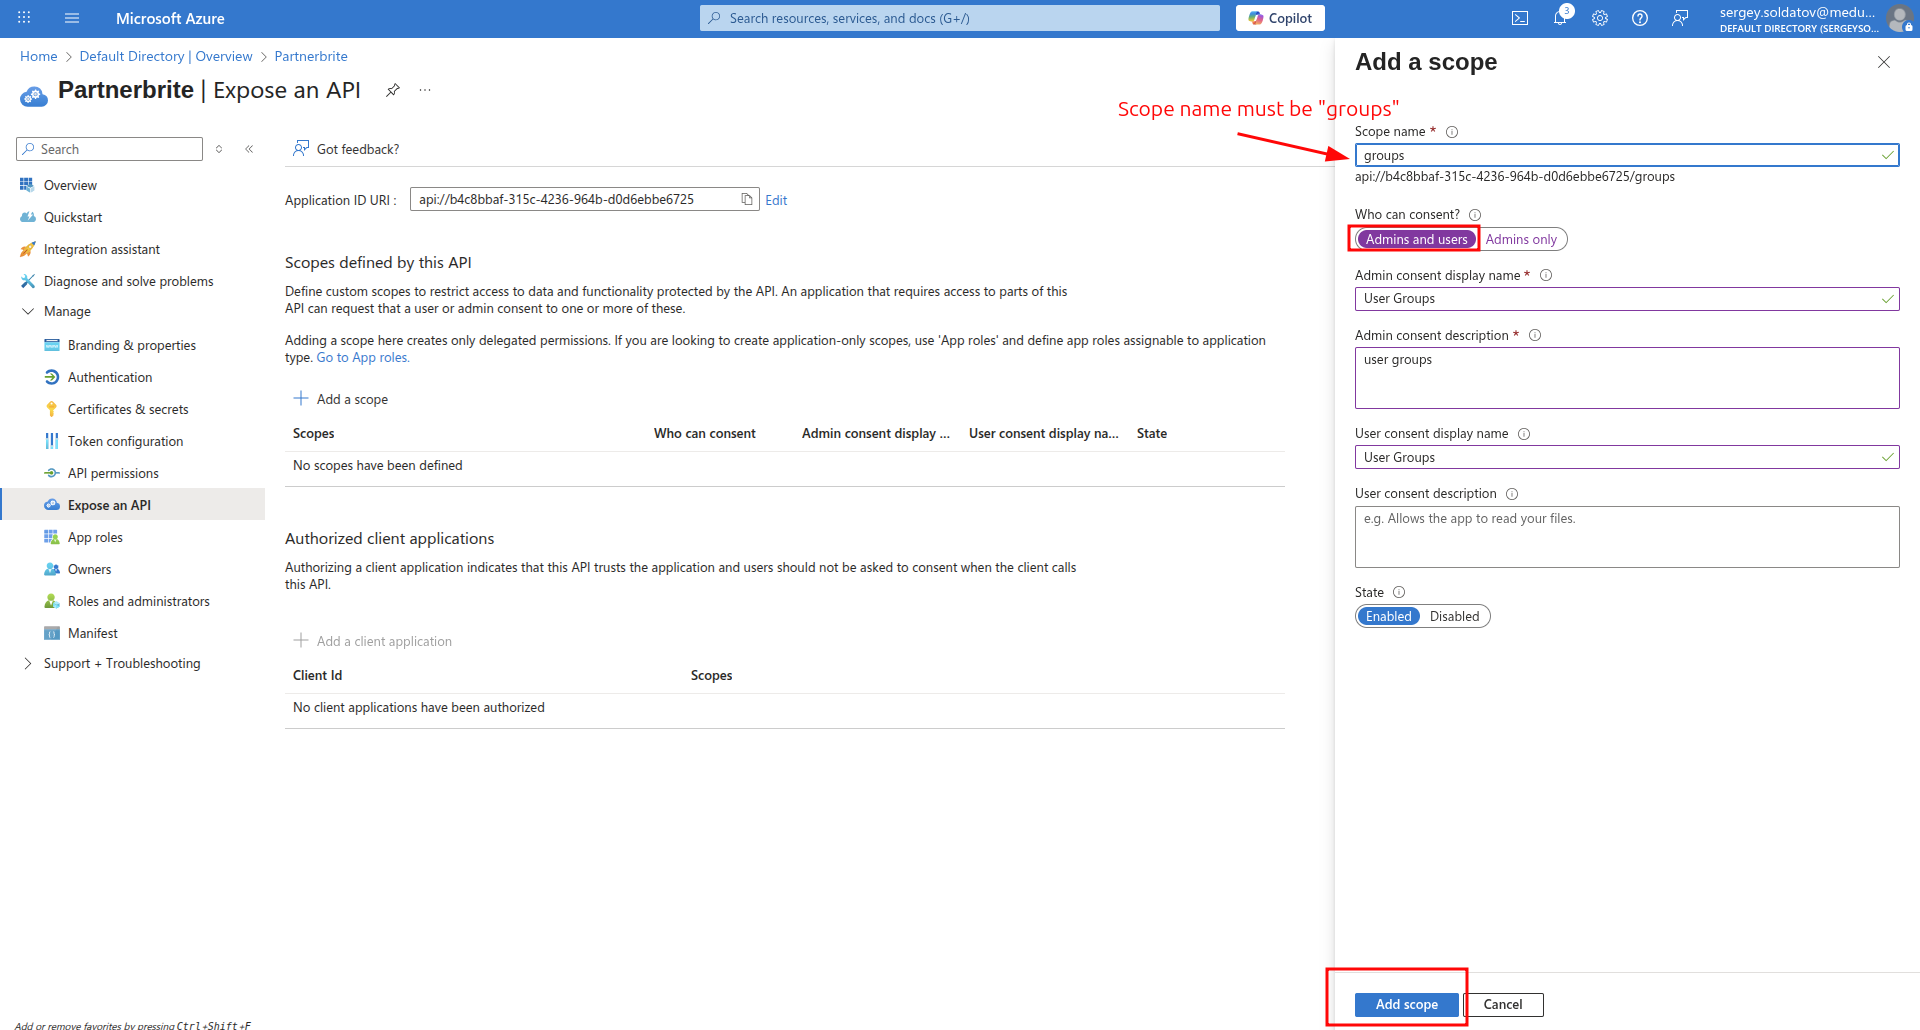The image size is (1920, 1030).
Task: Open the Manifest editor
Action: [93, 633]
